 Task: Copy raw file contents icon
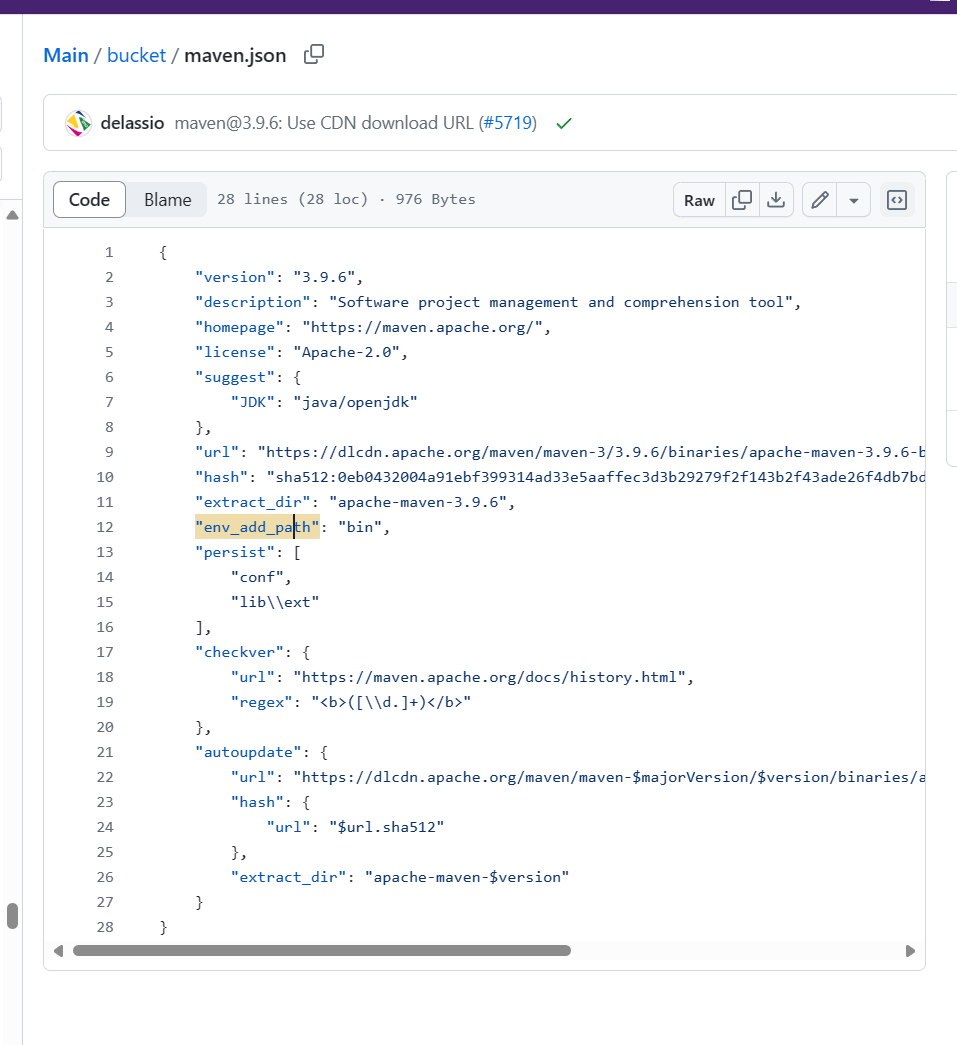[742, 200]
